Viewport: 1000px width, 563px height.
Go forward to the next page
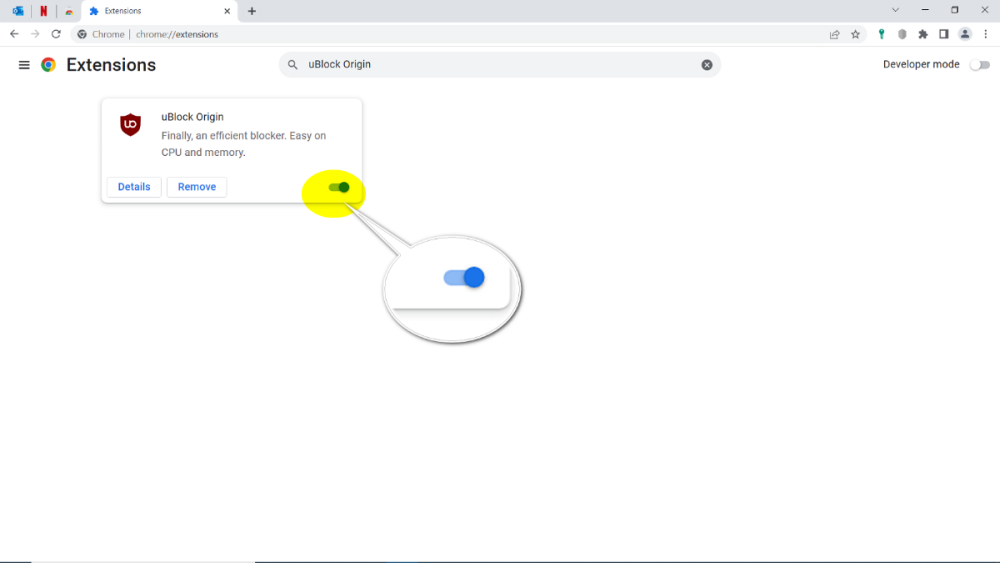[35, 34]
